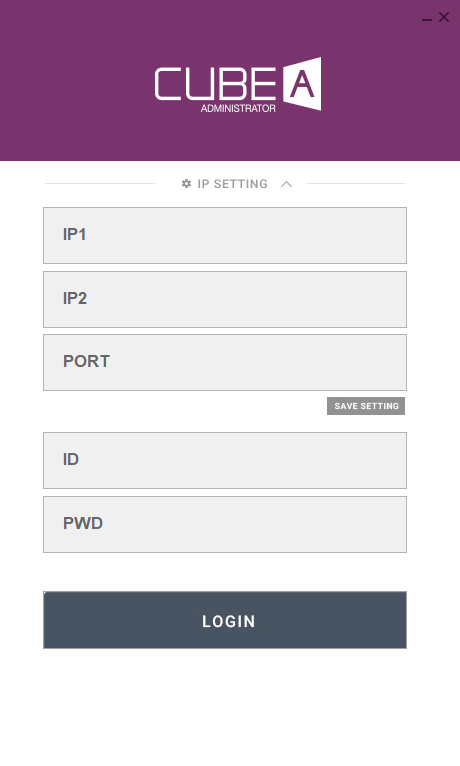460x766 pixels.
Task: Click divider line left of IP SETTING
Action: point(100,184)
